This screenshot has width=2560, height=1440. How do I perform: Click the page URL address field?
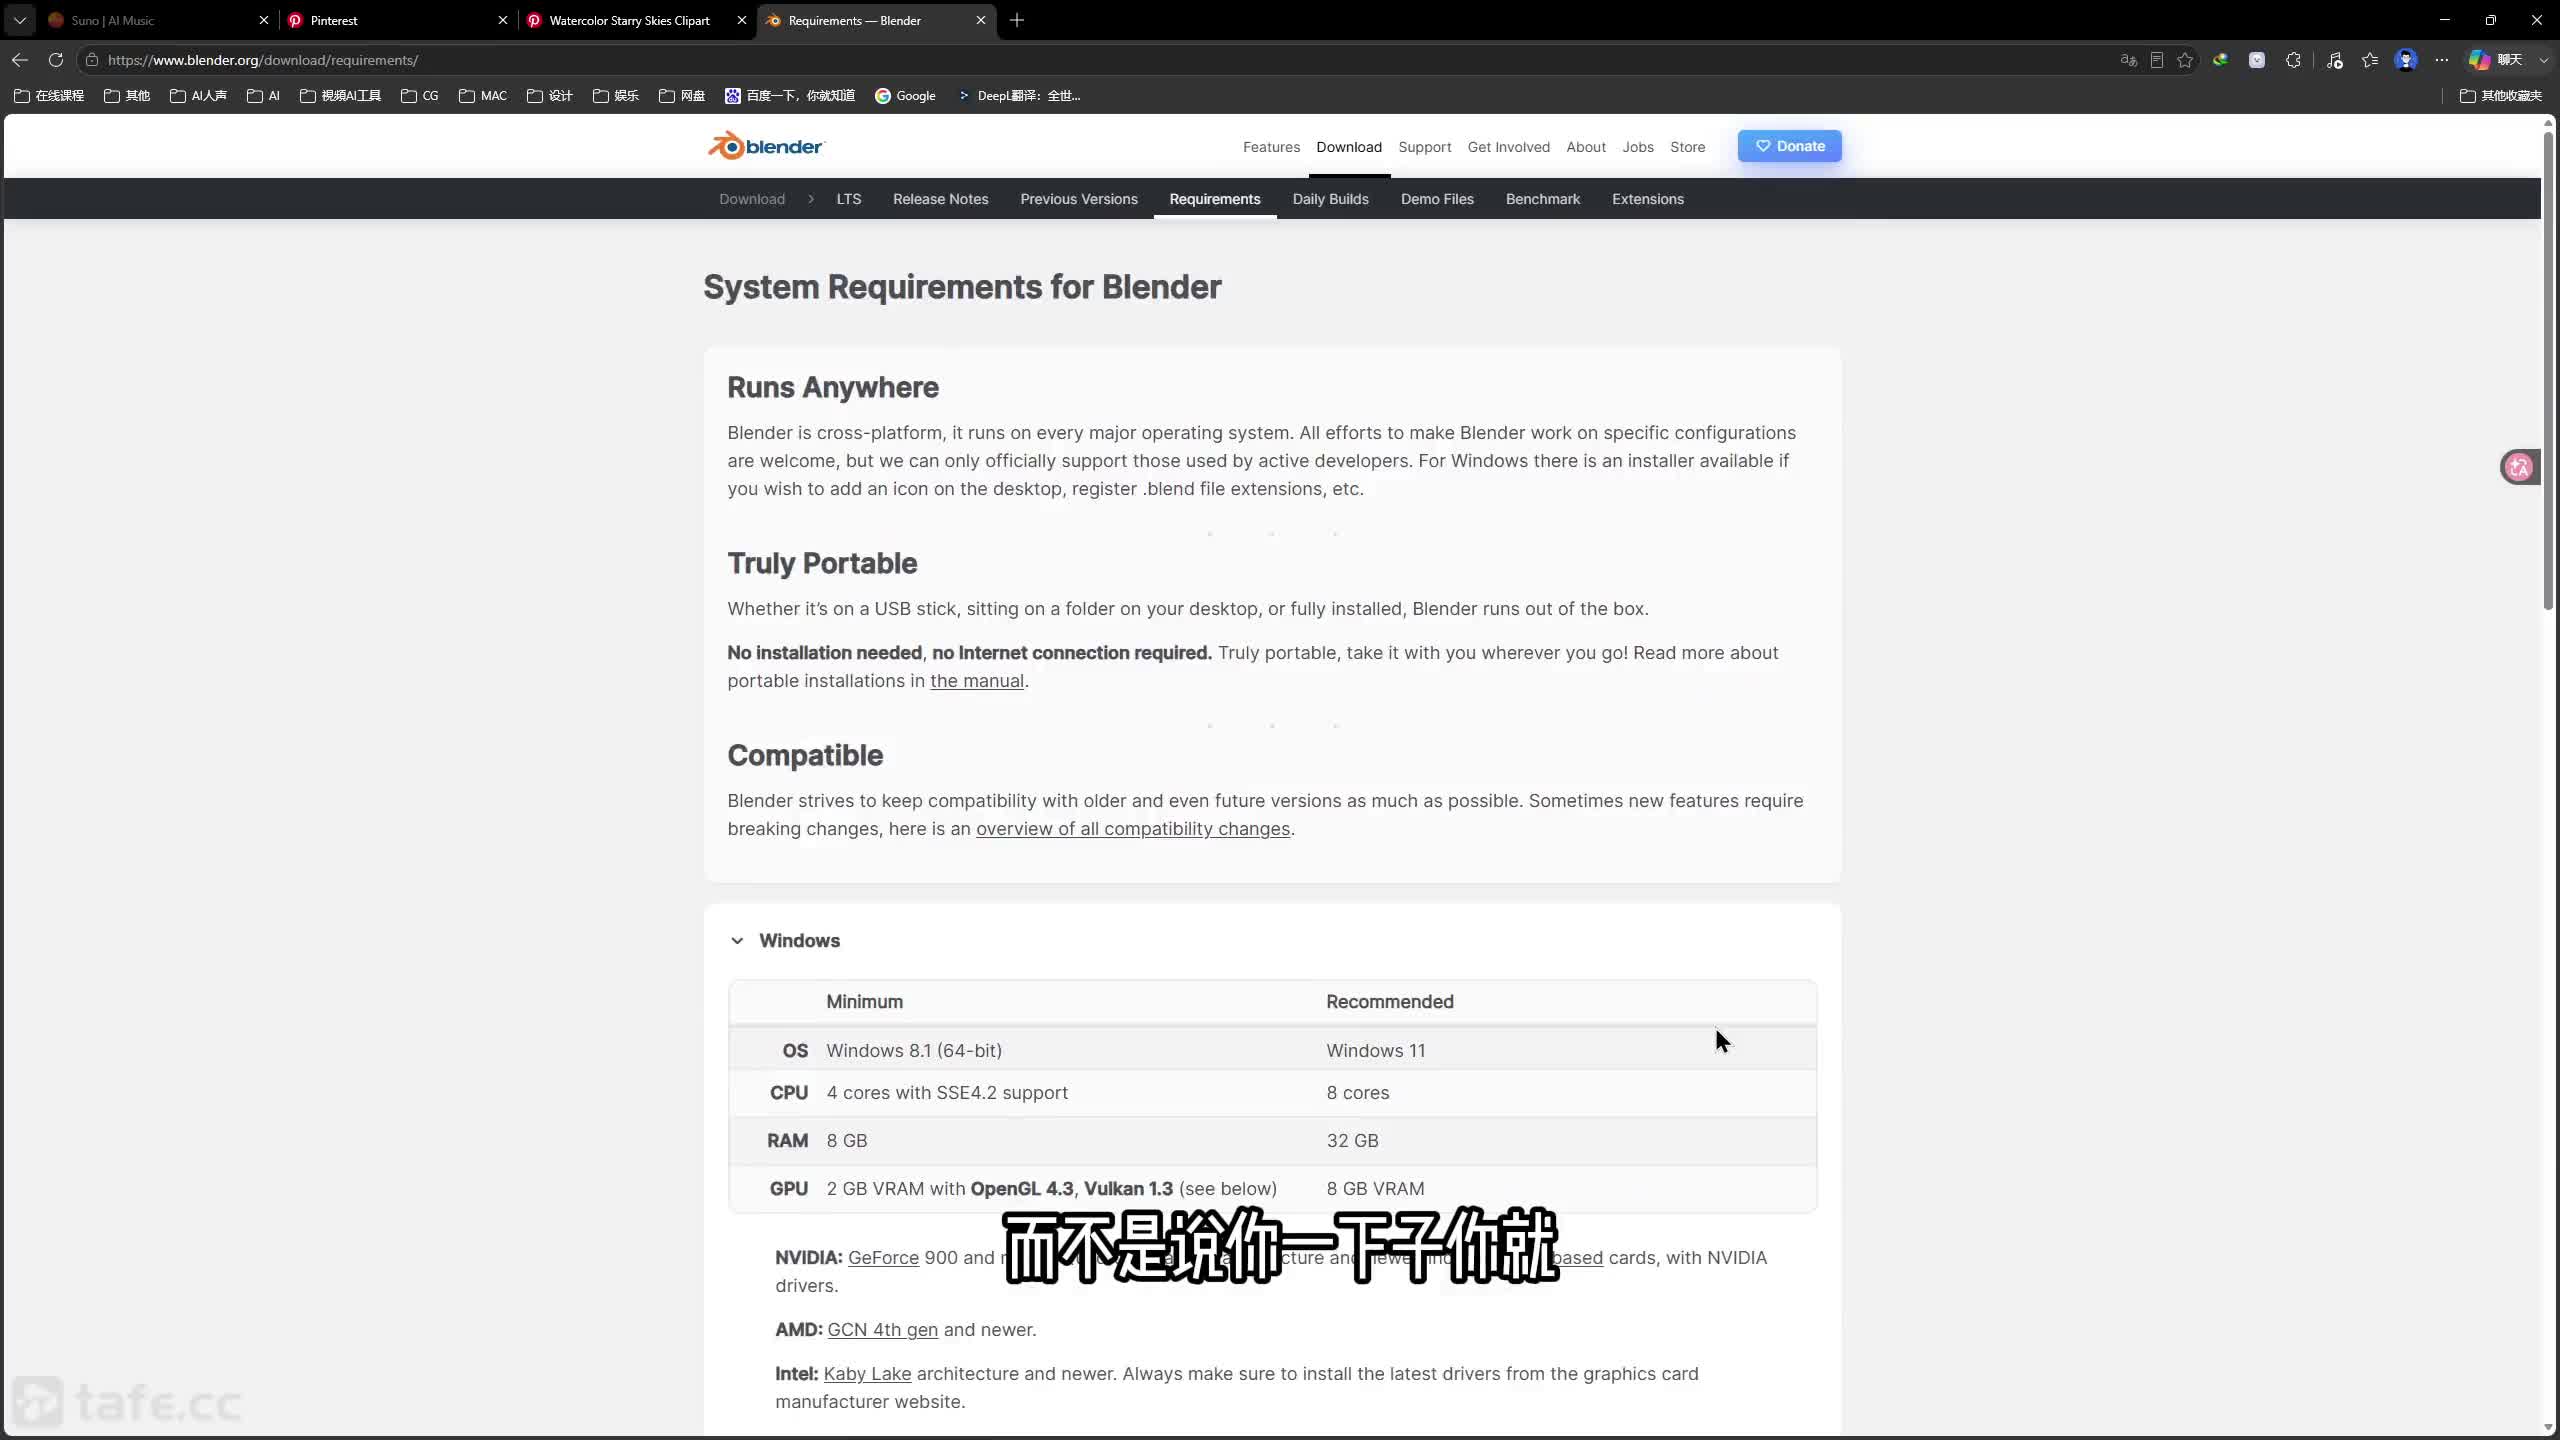(x=1100, y=60)
